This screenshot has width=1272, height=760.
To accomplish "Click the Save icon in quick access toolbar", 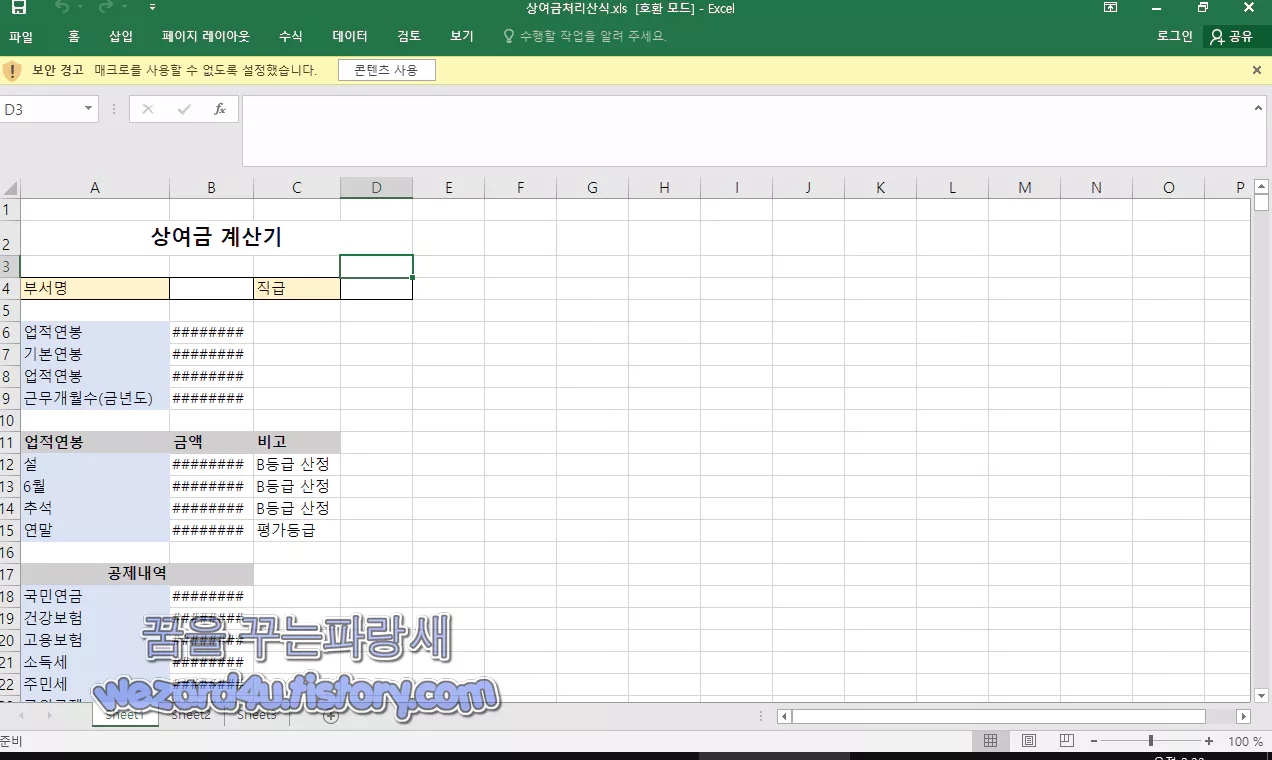I will 19,8.
